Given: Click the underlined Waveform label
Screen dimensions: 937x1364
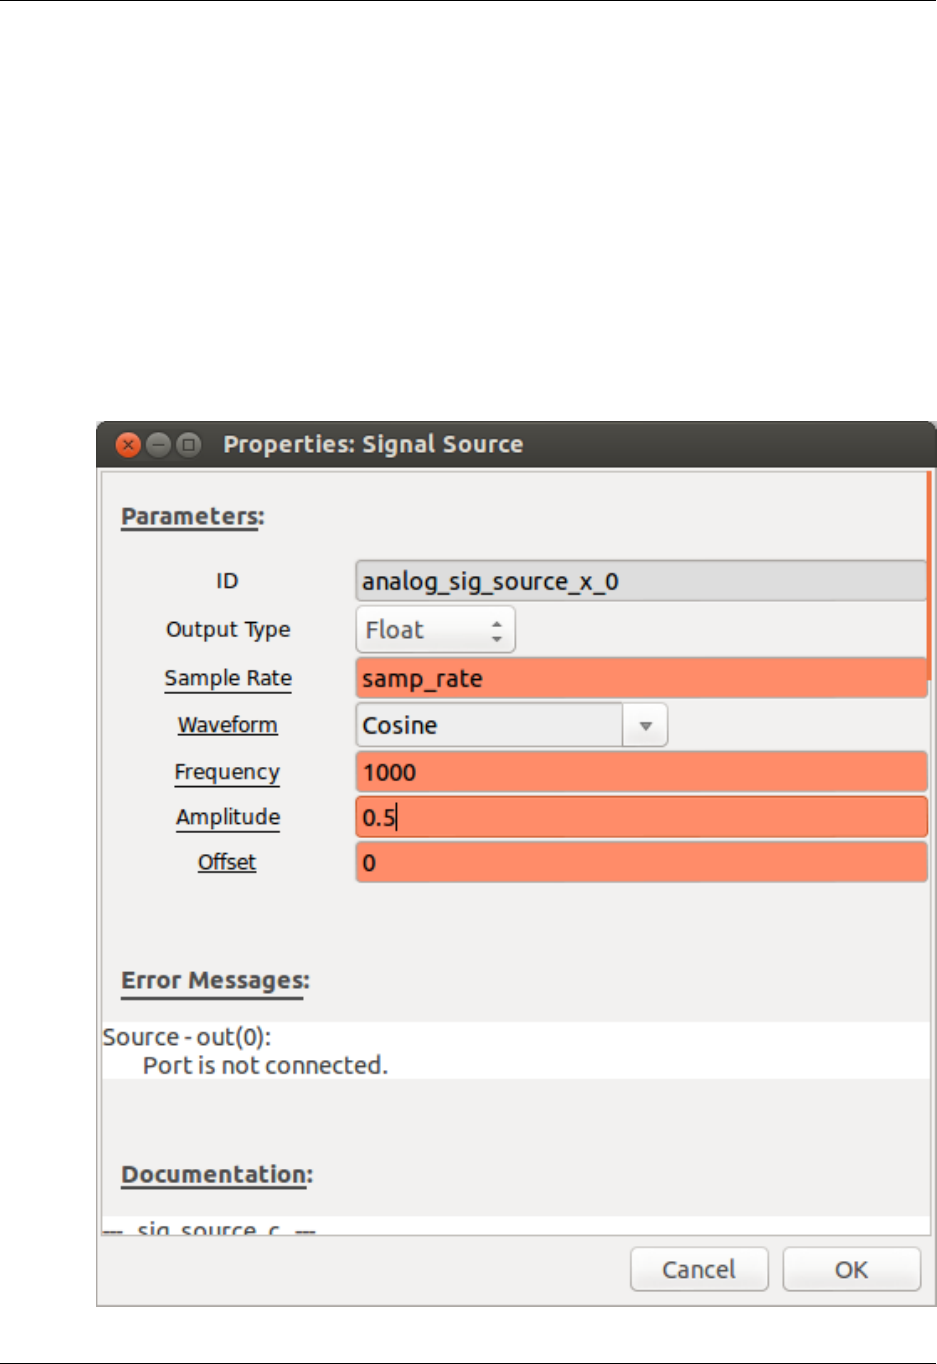Looking at the screenshot, I should tap(228, 725).
